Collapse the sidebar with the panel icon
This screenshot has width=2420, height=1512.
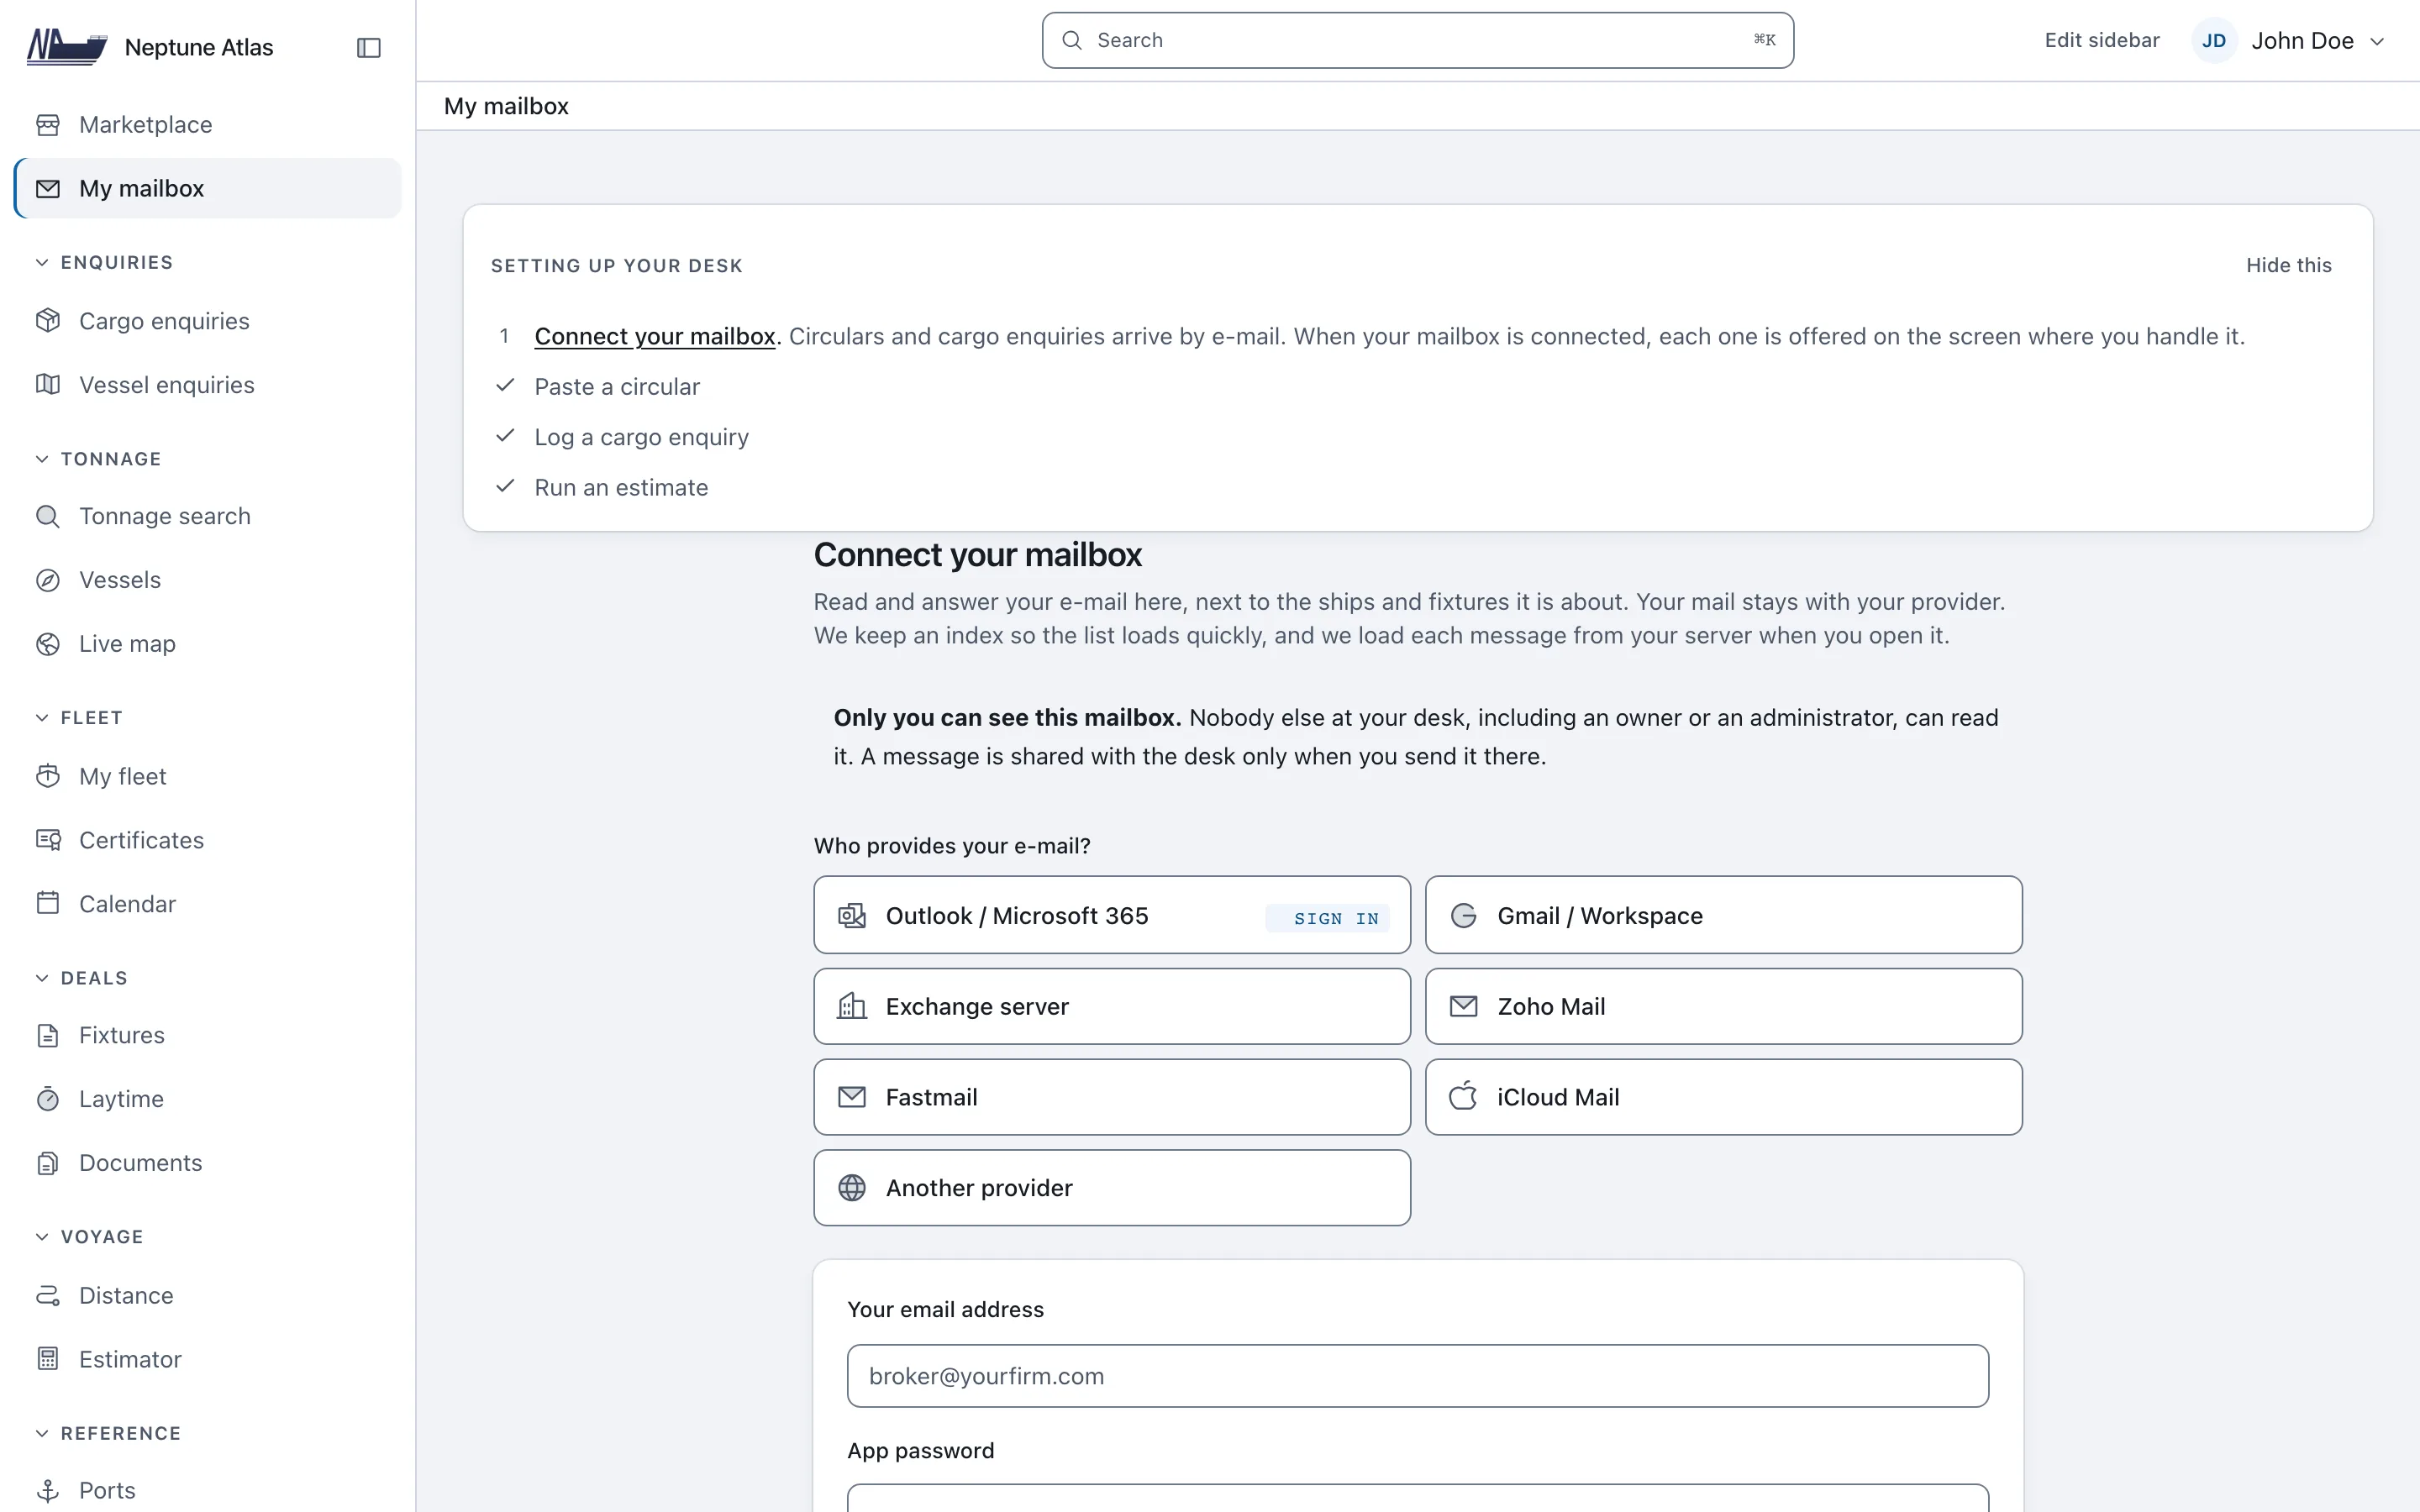pos(368,47)
